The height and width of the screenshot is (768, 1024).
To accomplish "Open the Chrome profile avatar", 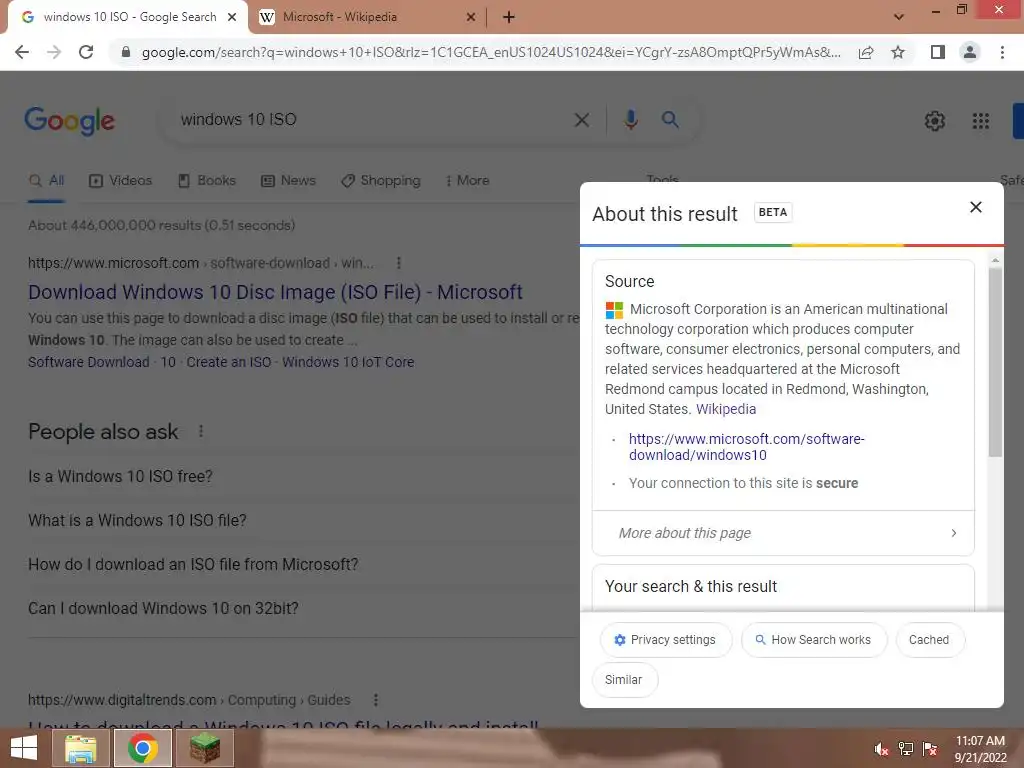I will click(x=970, y=52).
